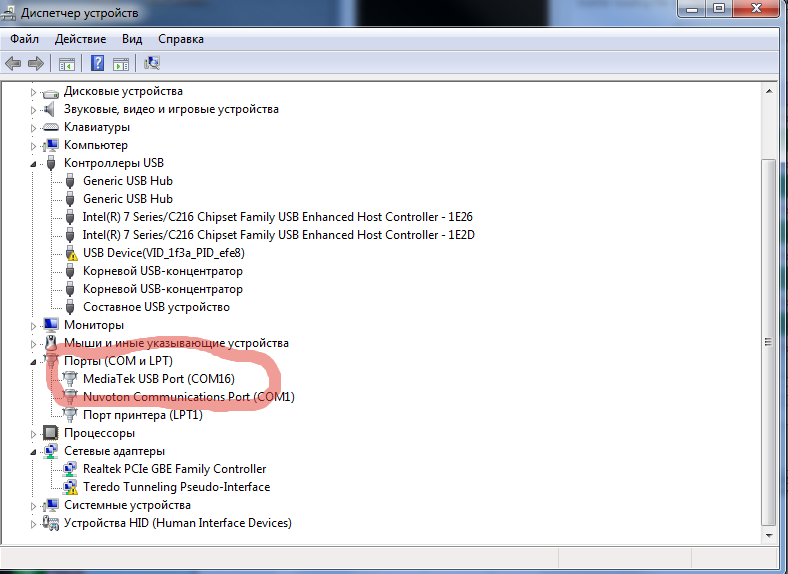
Task: Select Порт принтера (LPT1) label
Action: pos(143,415)
